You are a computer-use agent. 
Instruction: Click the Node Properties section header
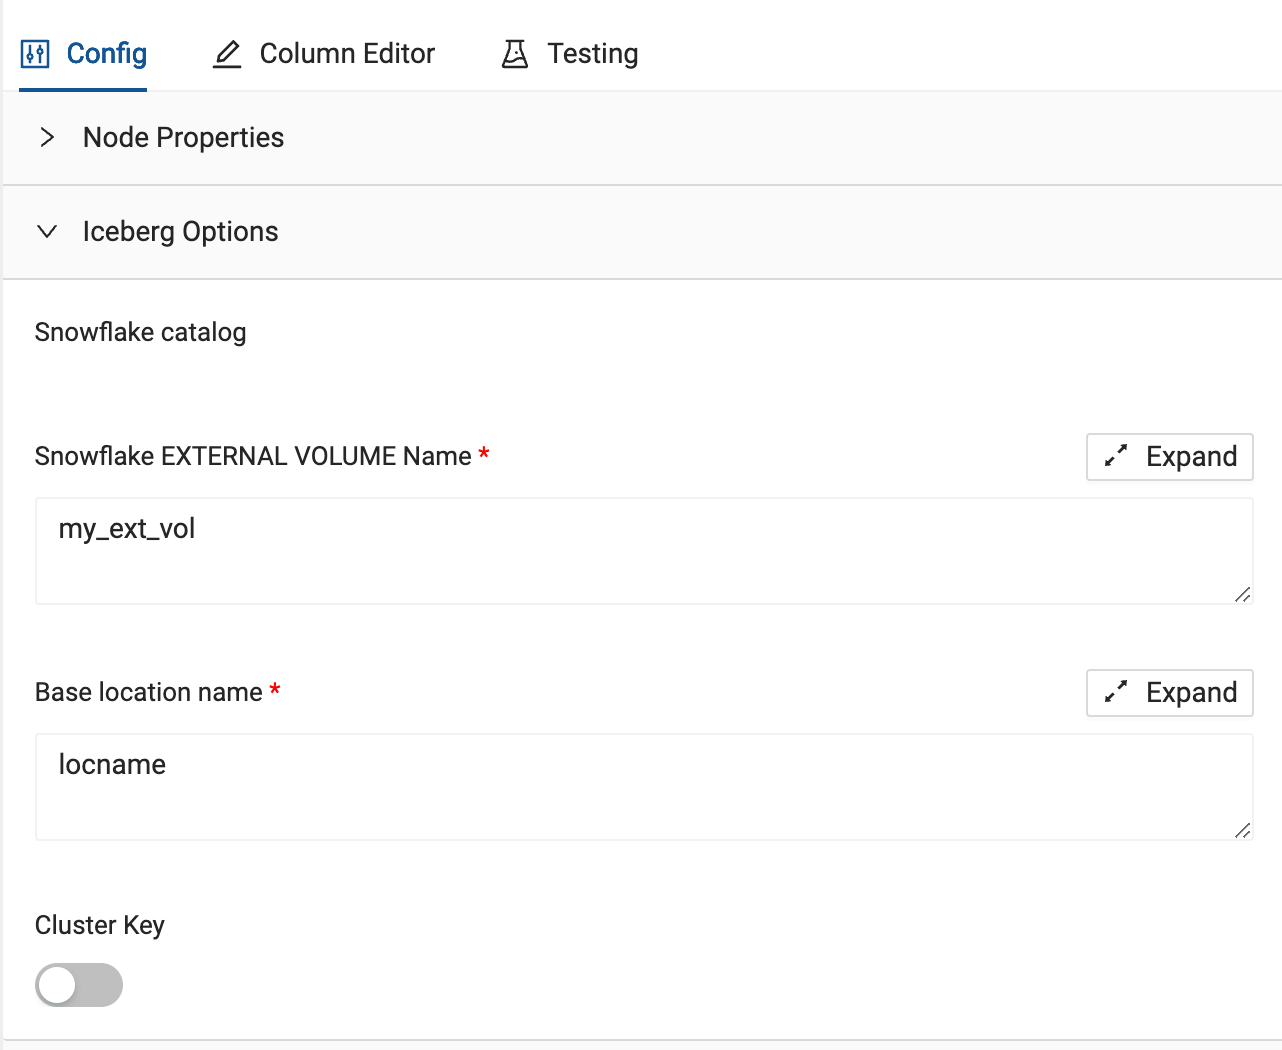coord(183,137)
